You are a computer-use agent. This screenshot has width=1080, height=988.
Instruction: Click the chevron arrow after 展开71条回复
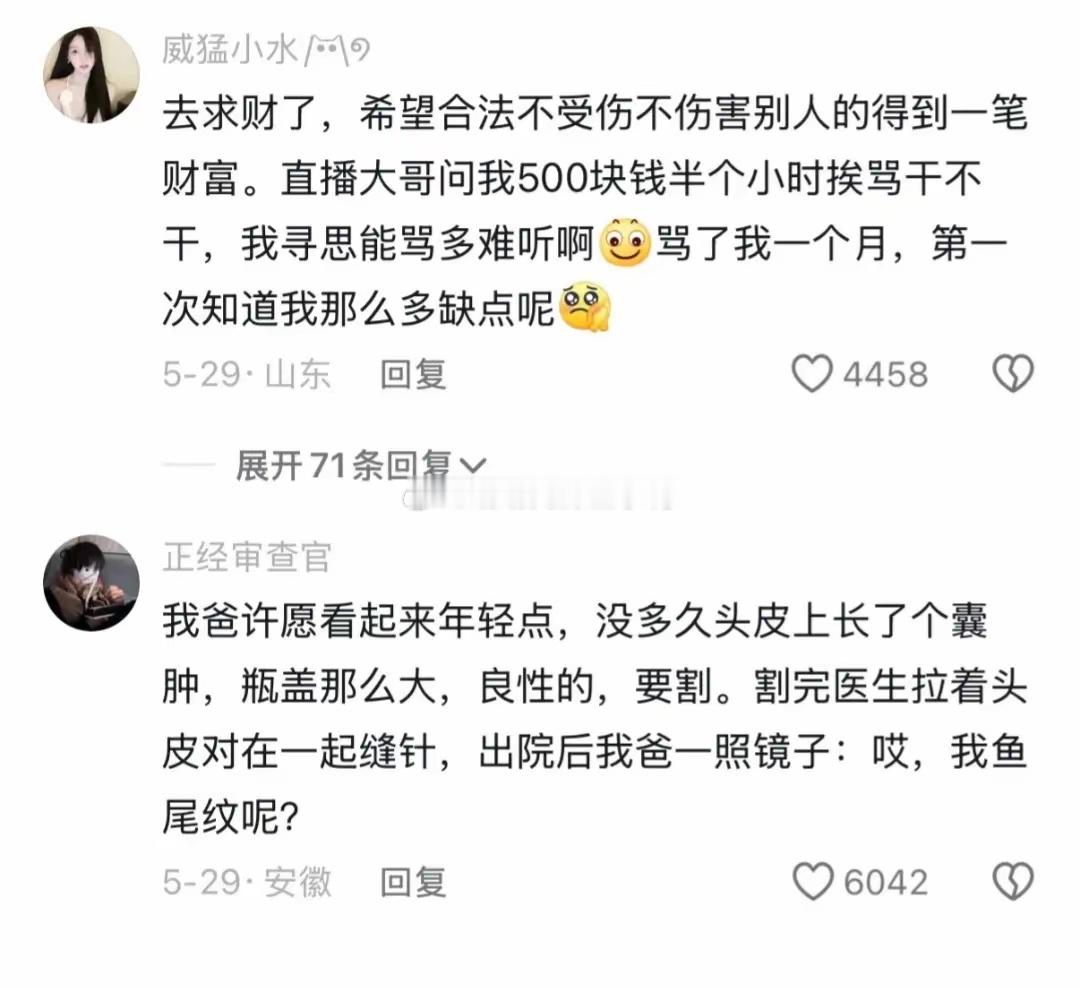click(x=472, y=466)
